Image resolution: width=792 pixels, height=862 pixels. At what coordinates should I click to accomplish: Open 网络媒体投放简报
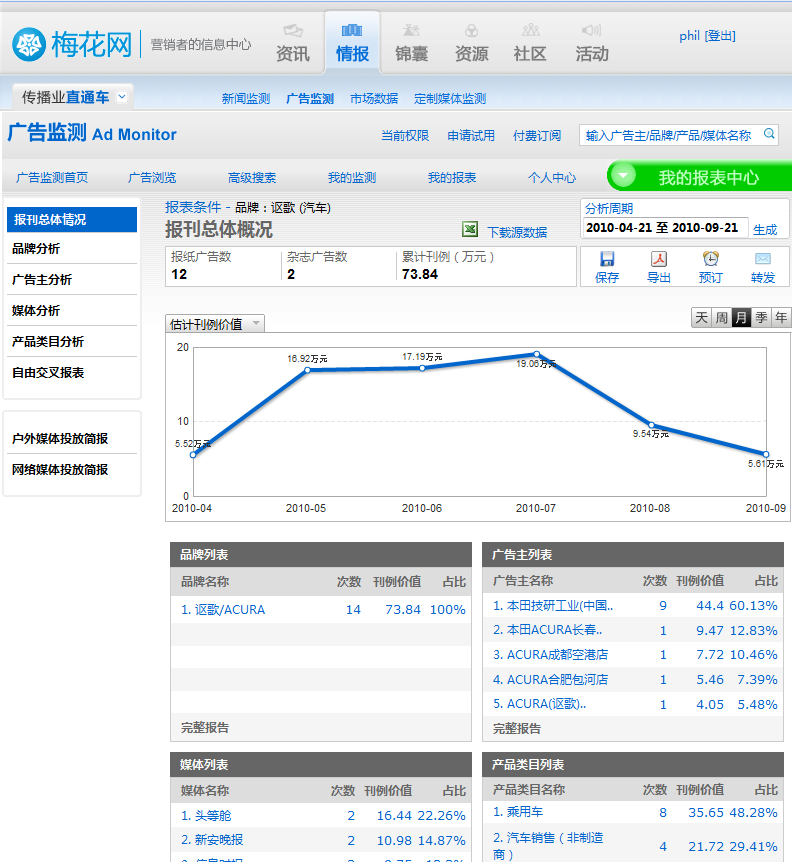[x=60, y=469]
